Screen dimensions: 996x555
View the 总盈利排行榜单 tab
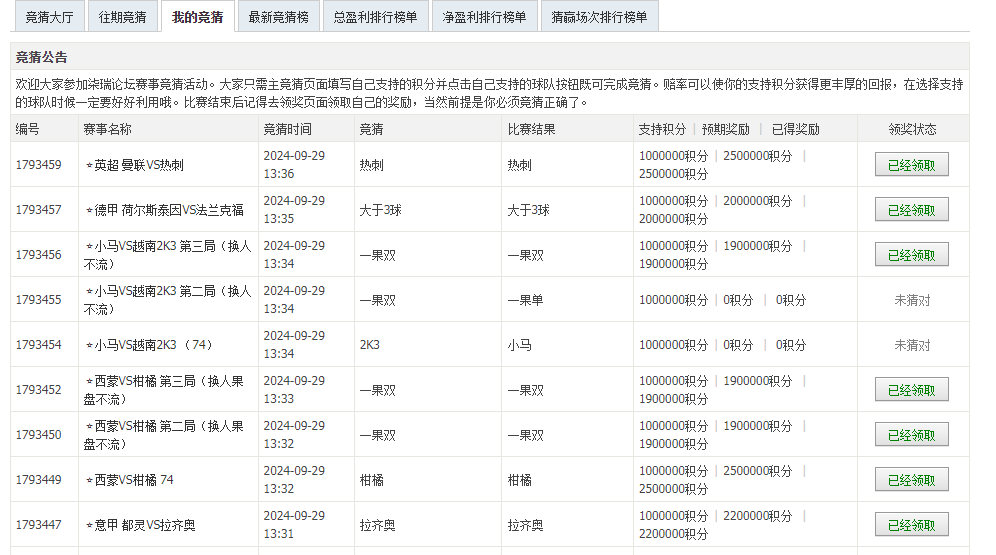(376, 17)
